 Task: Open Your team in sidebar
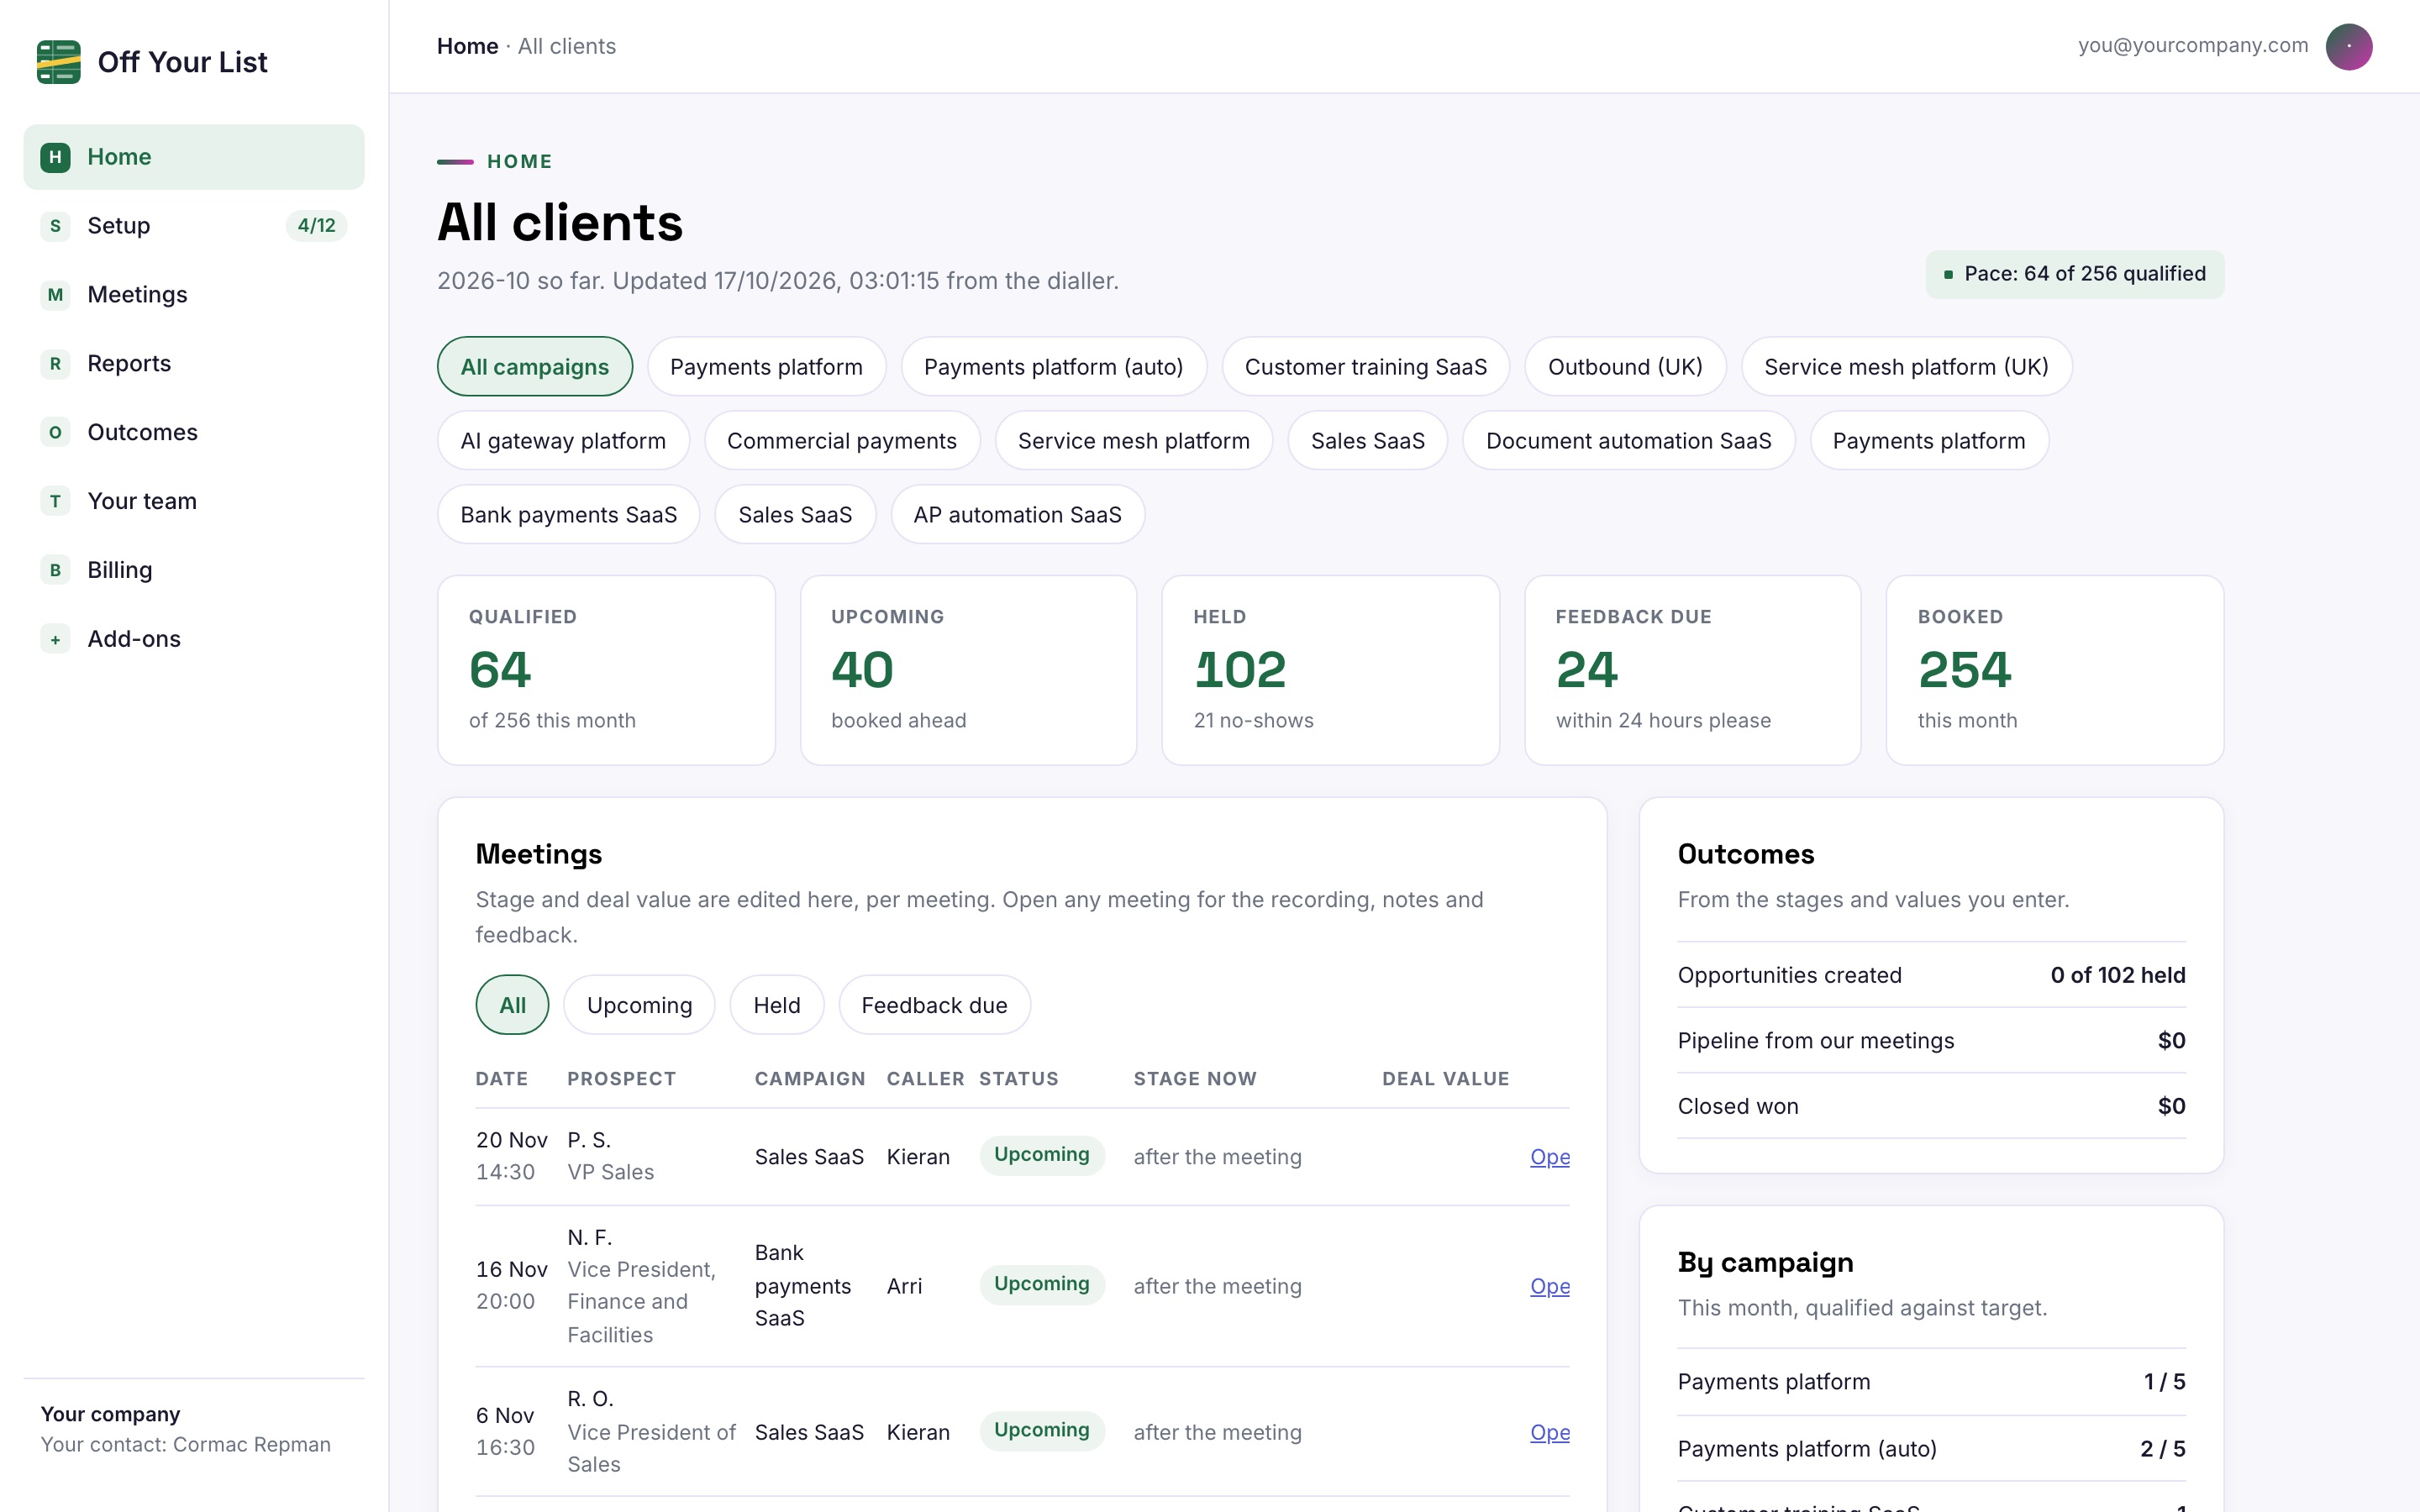194,502
